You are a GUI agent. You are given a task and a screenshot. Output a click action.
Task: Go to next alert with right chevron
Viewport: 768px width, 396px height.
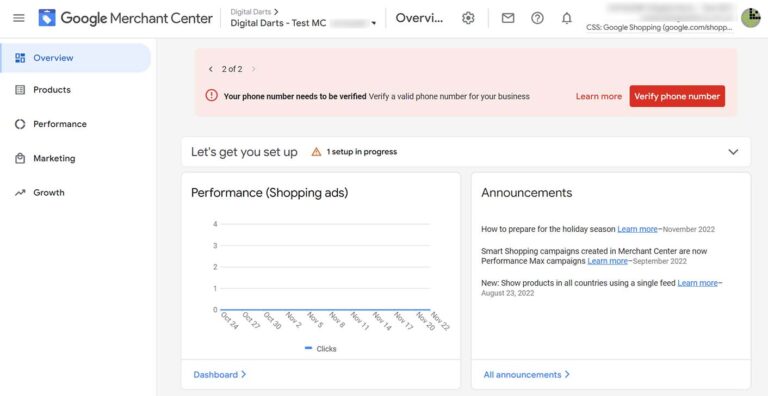253,69
